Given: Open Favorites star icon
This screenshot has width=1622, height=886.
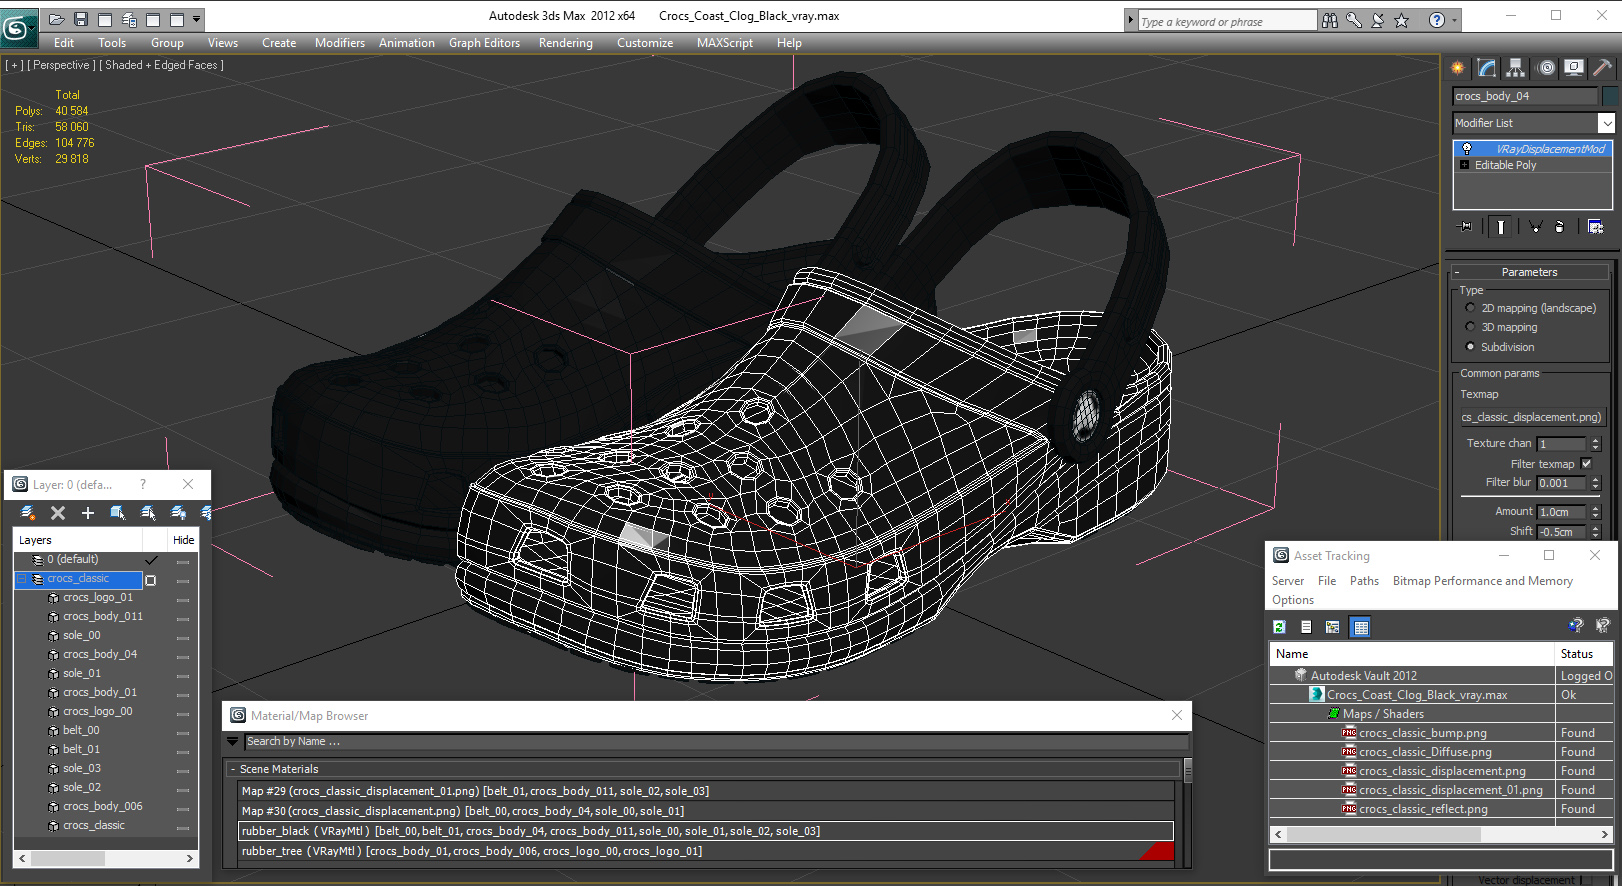Looking at the screenshot, I should pyautogui.click(x=1402, y=20).
